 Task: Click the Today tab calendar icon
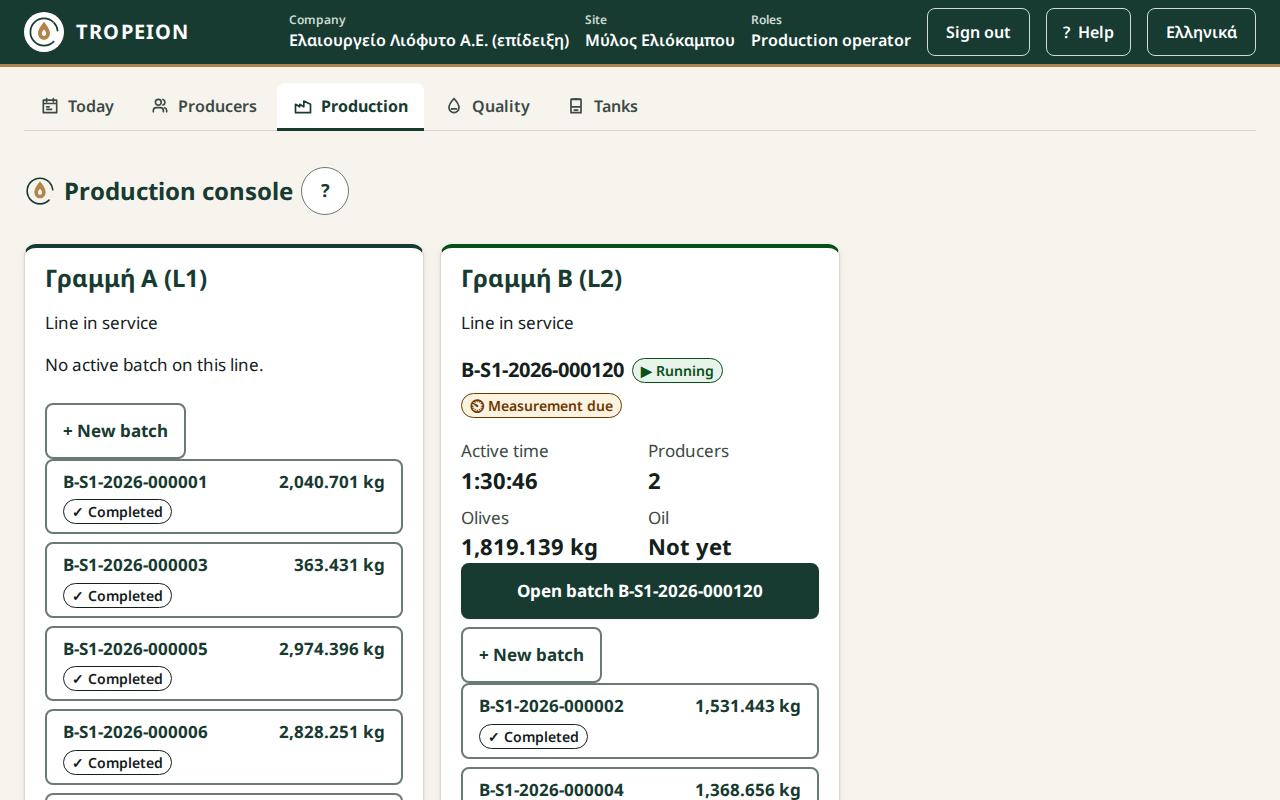click(50, 106)
